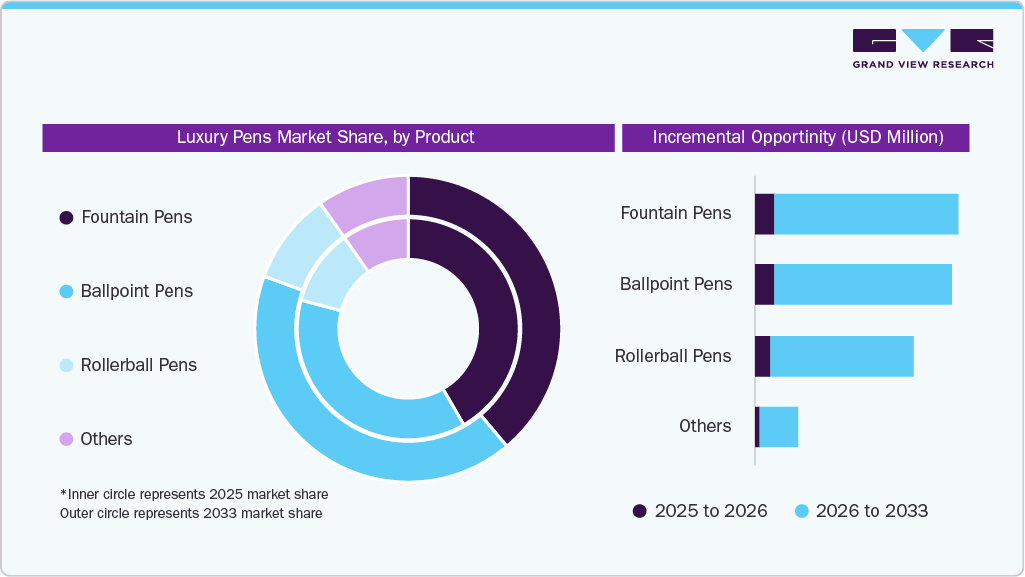Click the 'Fountain Pens' bar chart axis label
1025x577 pixels.
click(x=676, y=213)
